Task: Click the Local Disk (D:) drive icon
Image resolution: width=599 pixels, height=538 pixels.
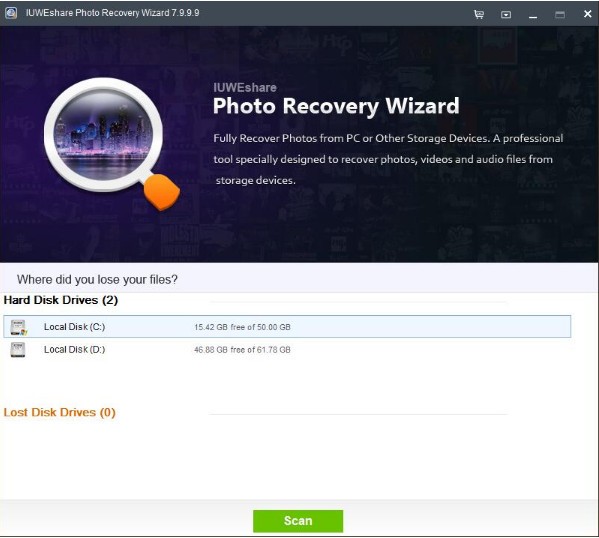Action: (x=18, y=350)
